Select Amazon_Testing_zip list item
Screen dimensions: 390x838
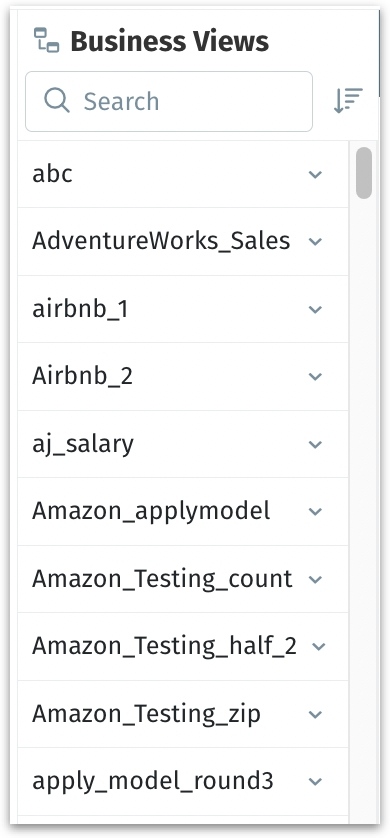(183, 714)
